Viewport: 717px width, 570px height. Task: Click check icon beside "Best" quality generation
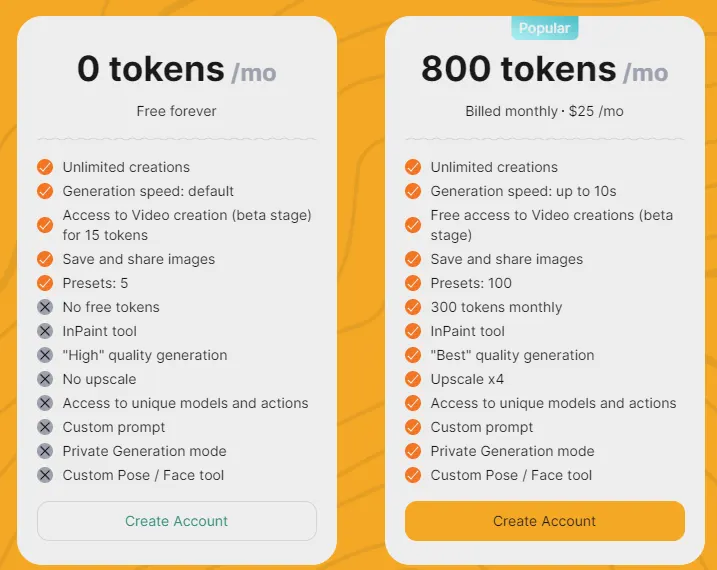tap(413, 355)
